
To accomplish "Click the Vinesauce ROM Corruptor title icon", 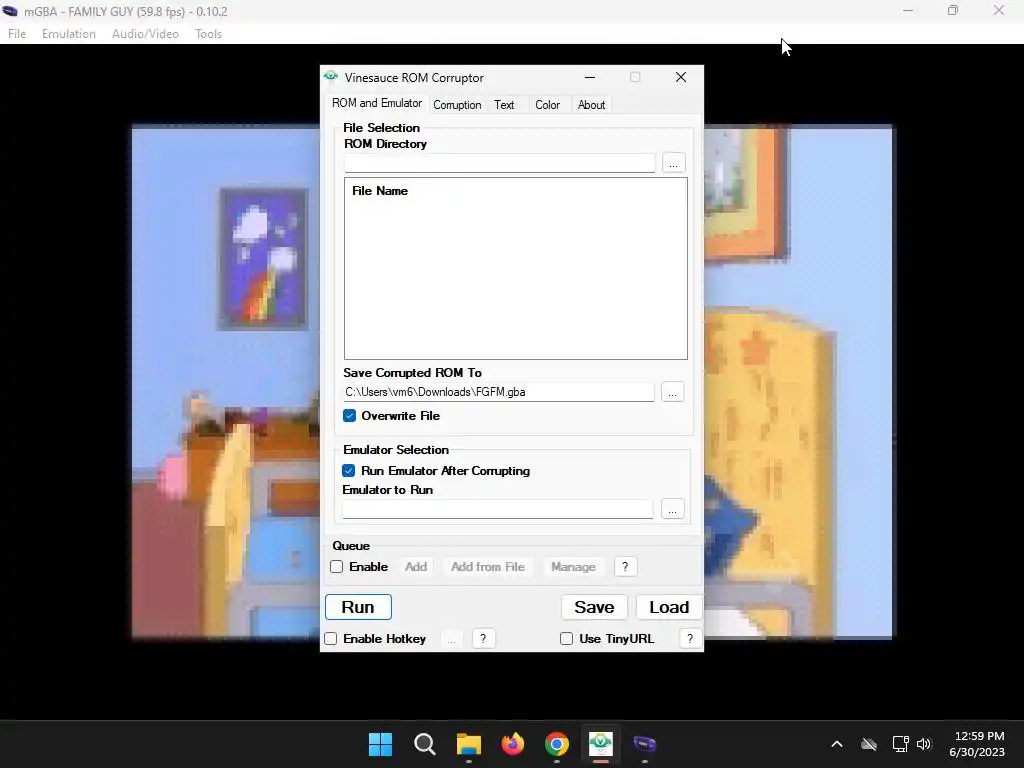I will click(331, 77).
